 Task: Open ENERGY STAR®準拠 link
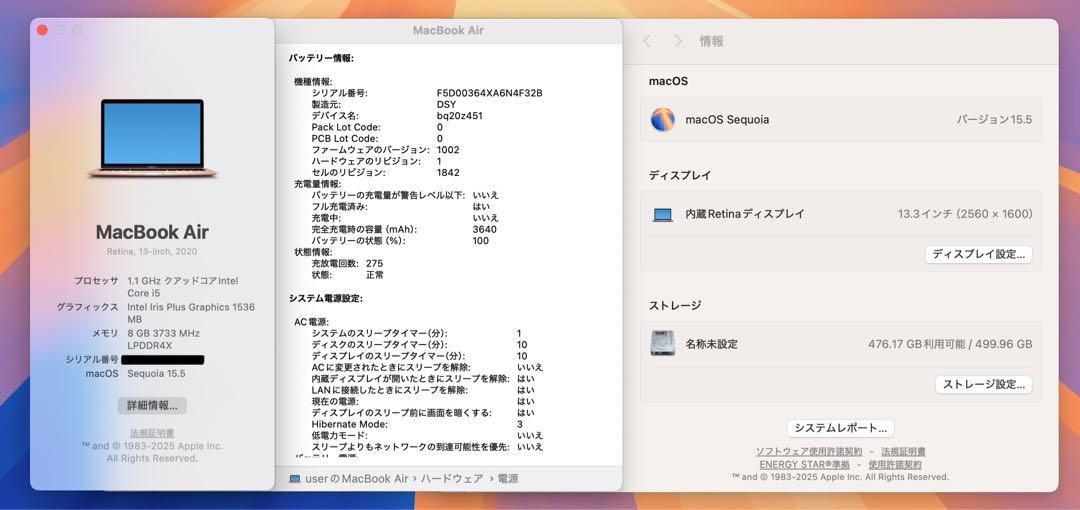804,465
